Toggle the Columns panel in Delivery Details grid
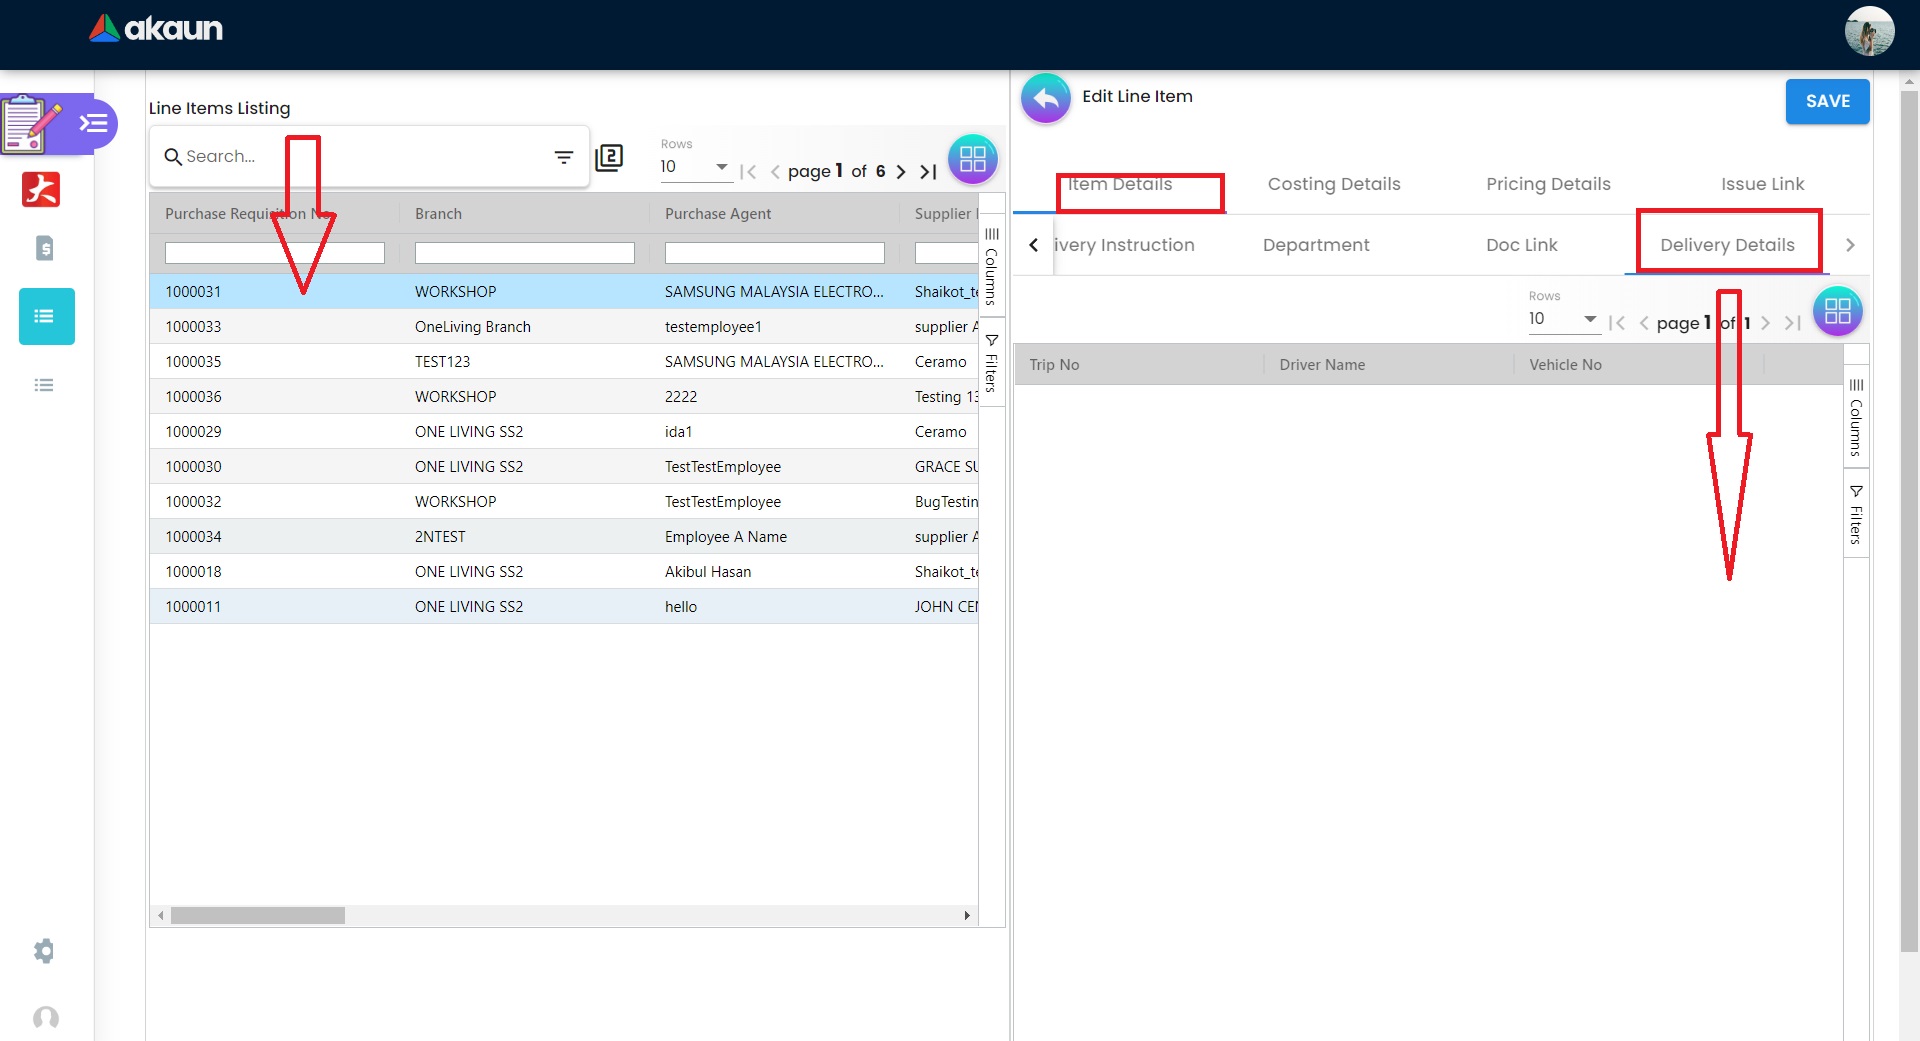 click(1856, 418)
